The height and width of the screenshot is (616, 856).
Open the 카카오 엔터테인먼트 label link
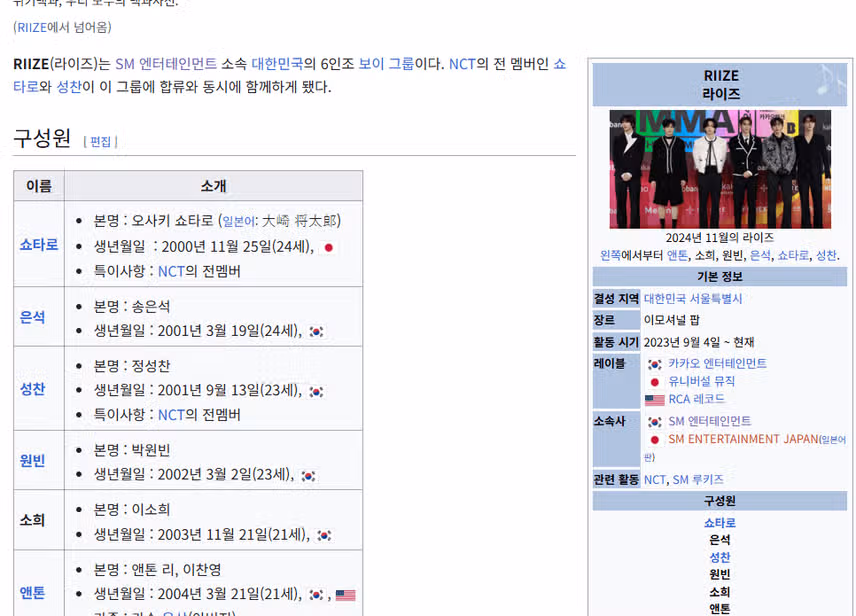click(x=717, y=364)
